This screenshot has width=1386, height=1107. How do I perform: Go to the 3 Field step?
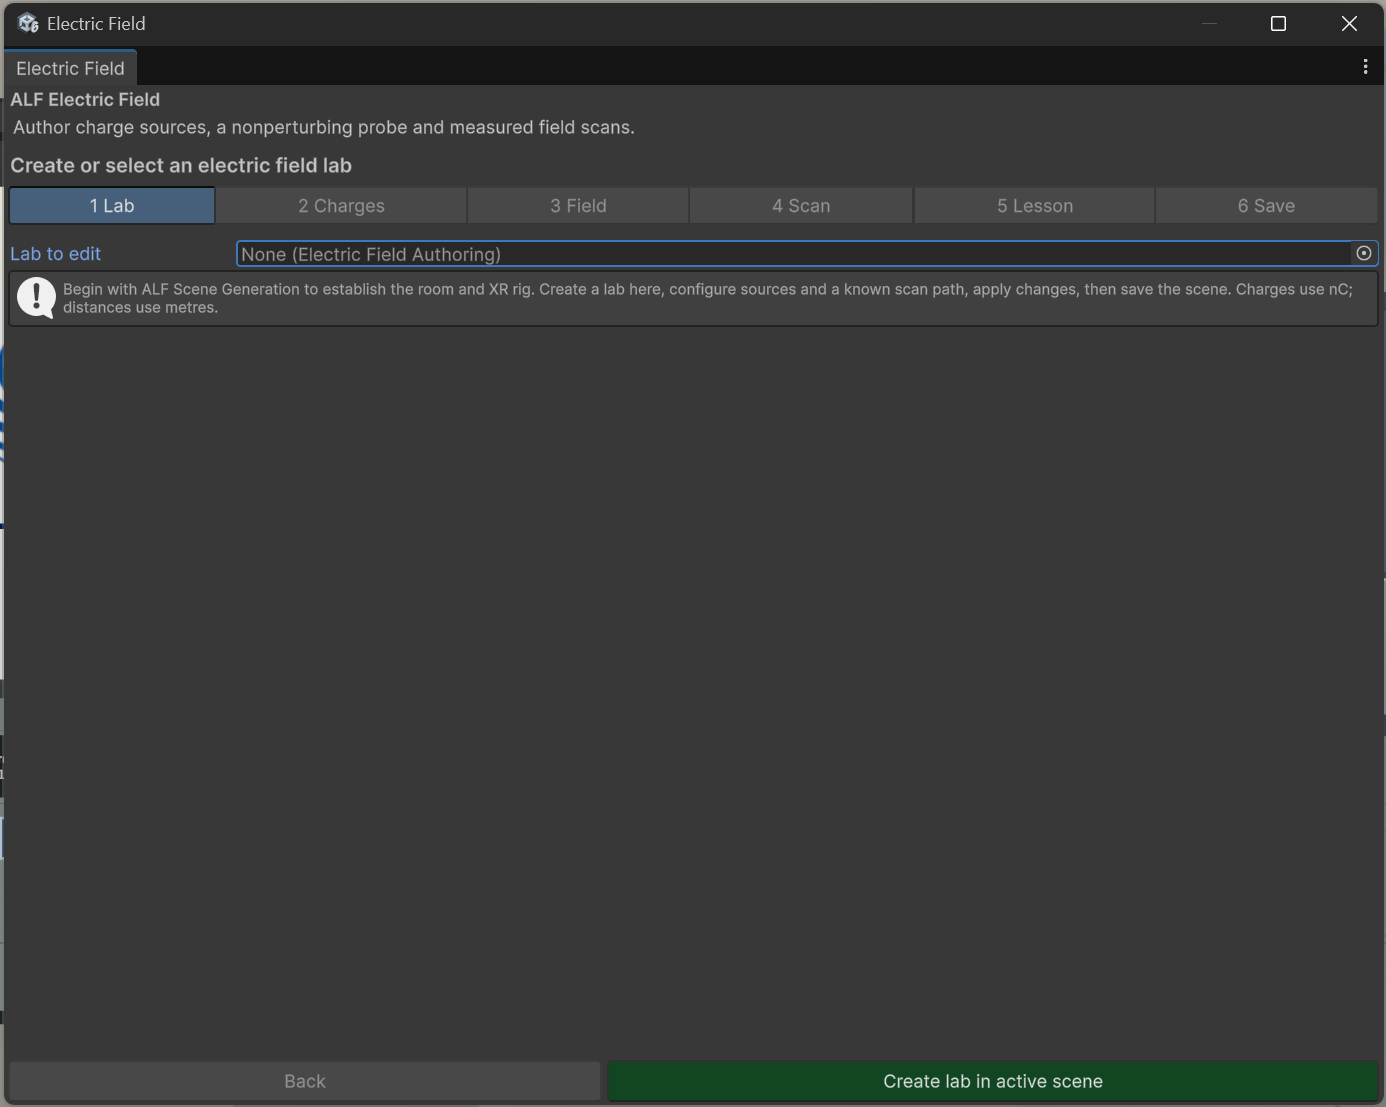pos(578,206)
